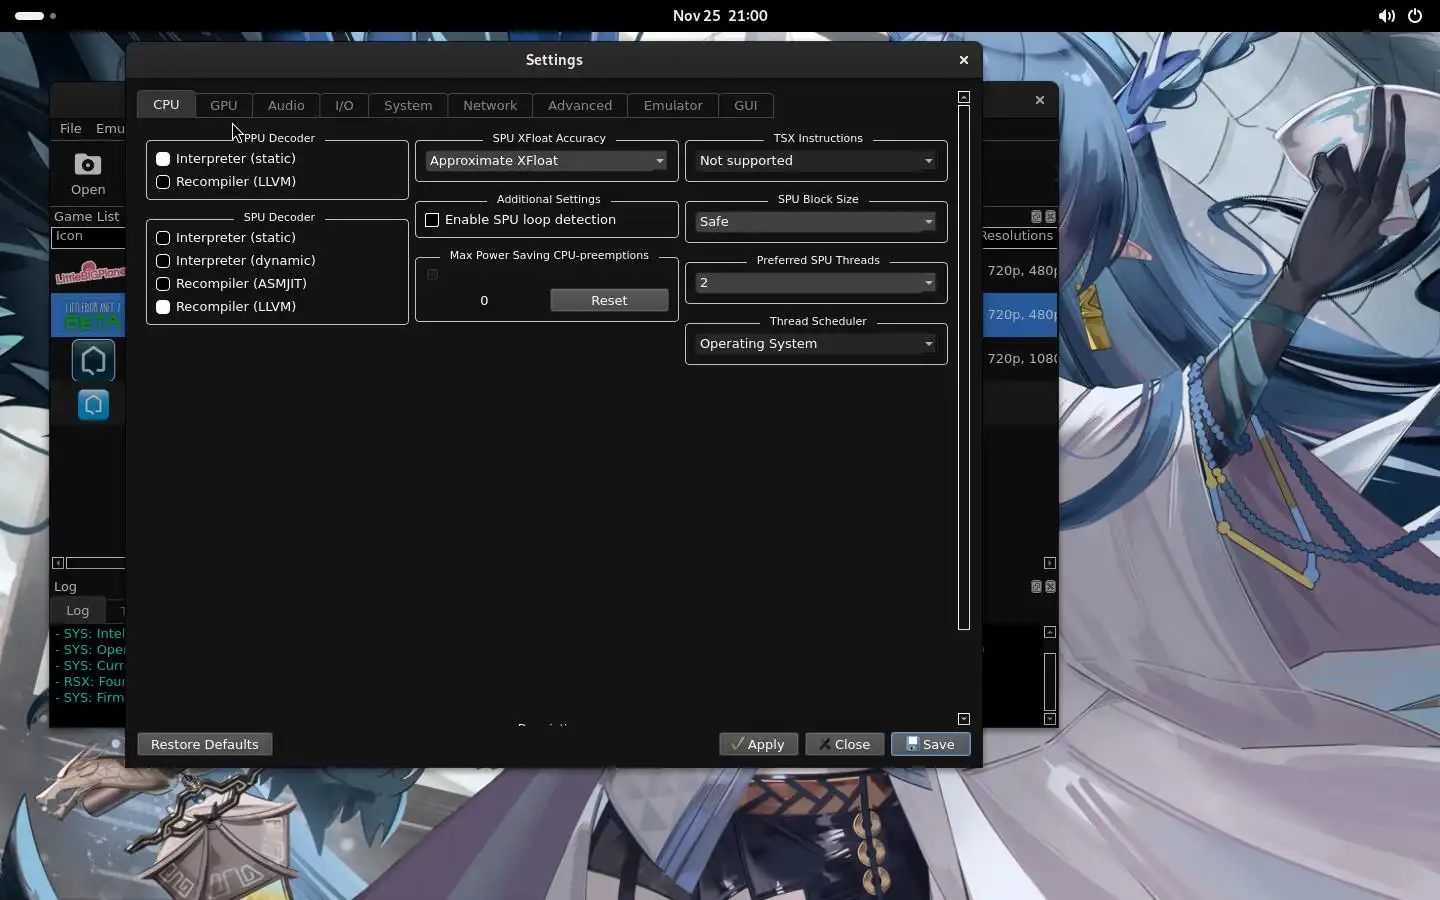Open the Emu menu in main window
Viewport: 1440px width, 900px height.
tap(110, 129)
